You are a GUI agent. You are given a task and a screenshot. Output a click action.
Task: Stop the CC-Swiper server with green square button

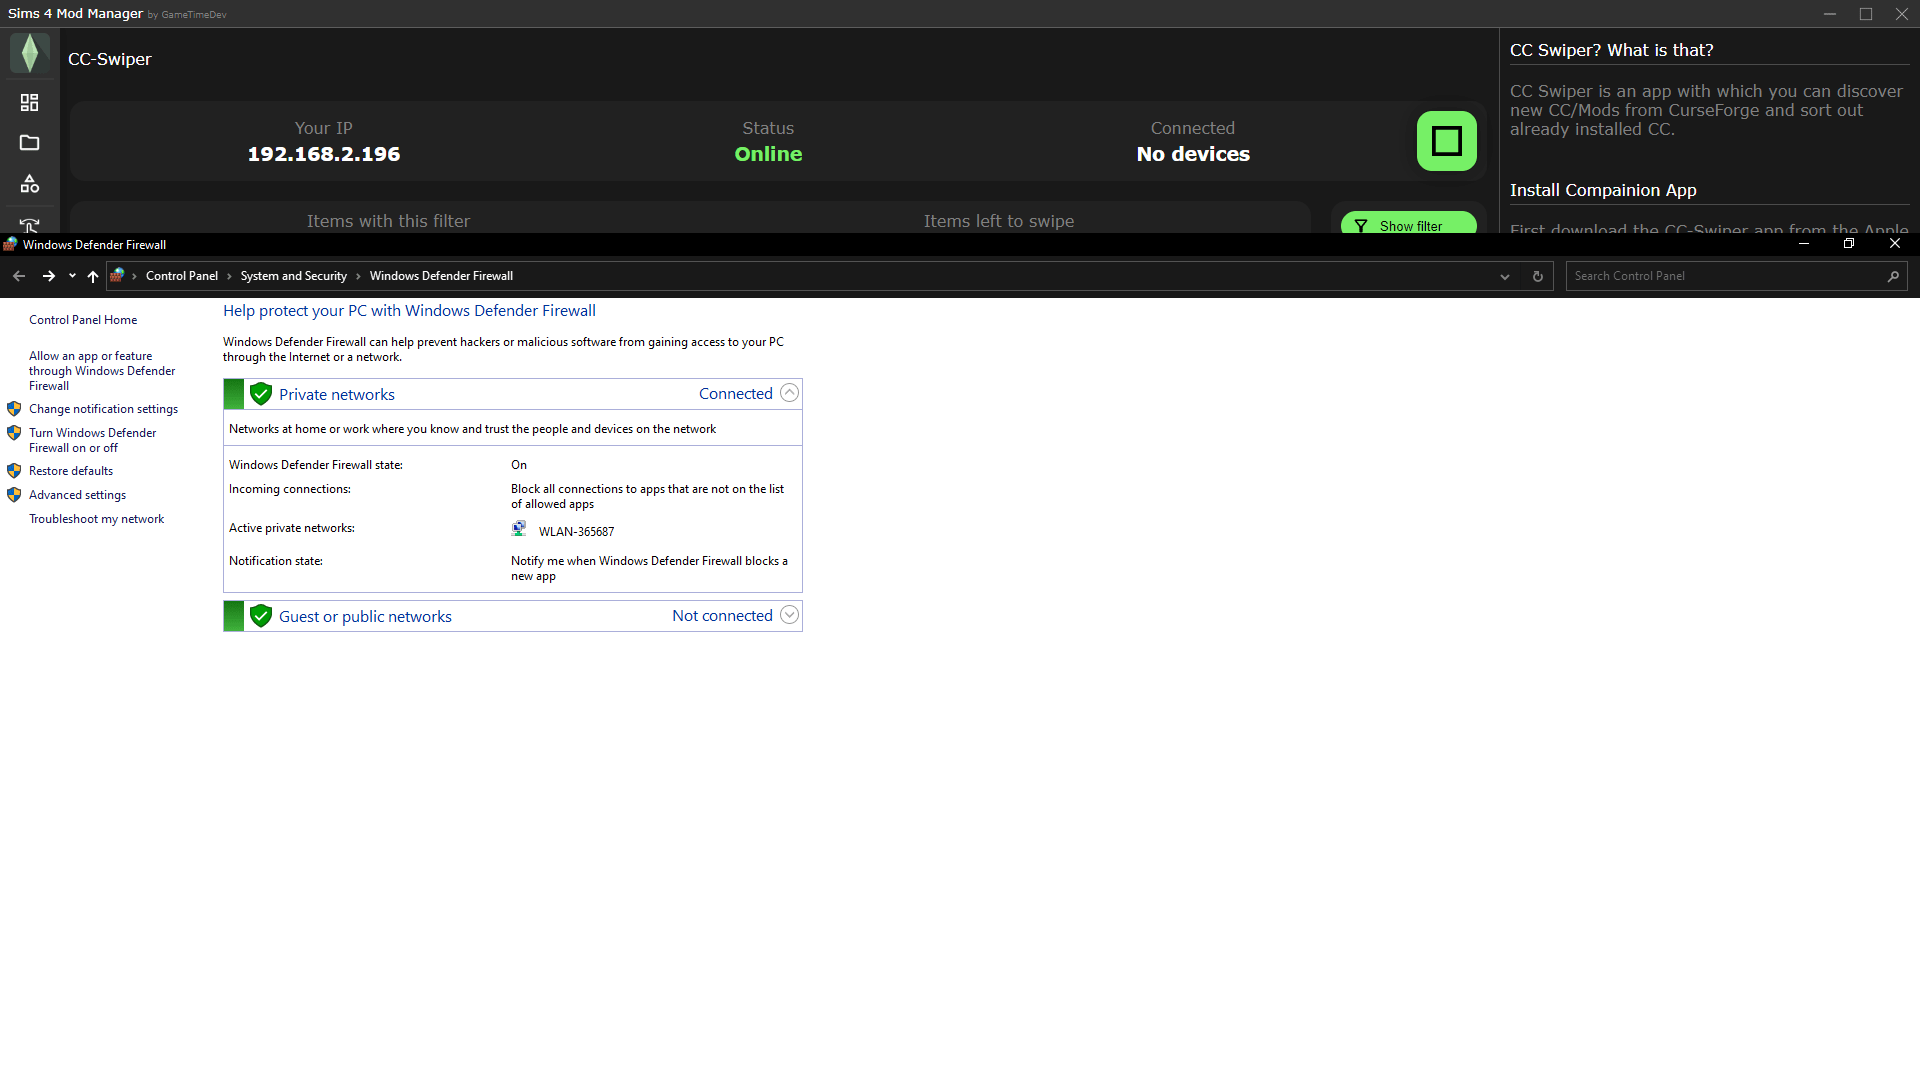coord(1446,141)
